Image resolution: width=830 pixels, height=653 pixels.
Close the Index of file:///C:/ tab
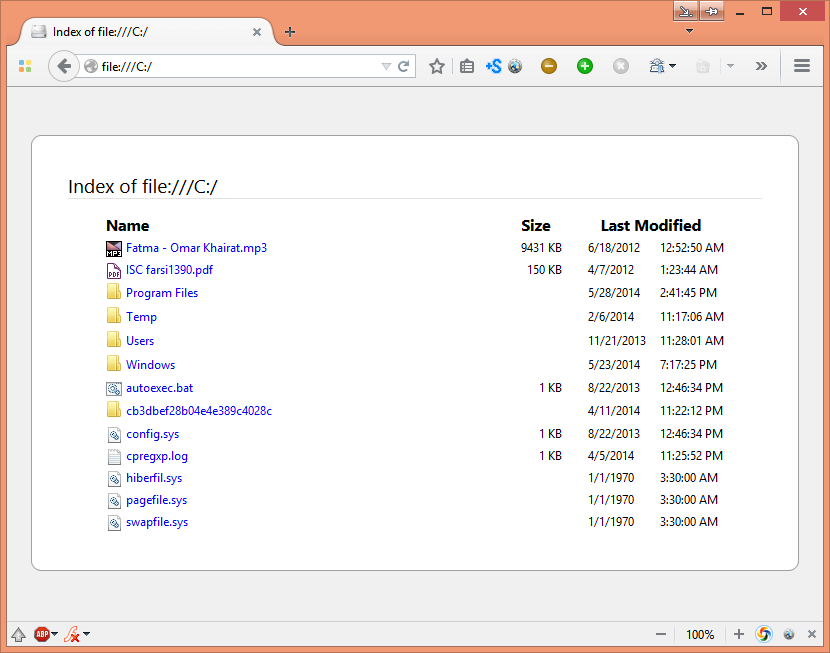(257, 32)
